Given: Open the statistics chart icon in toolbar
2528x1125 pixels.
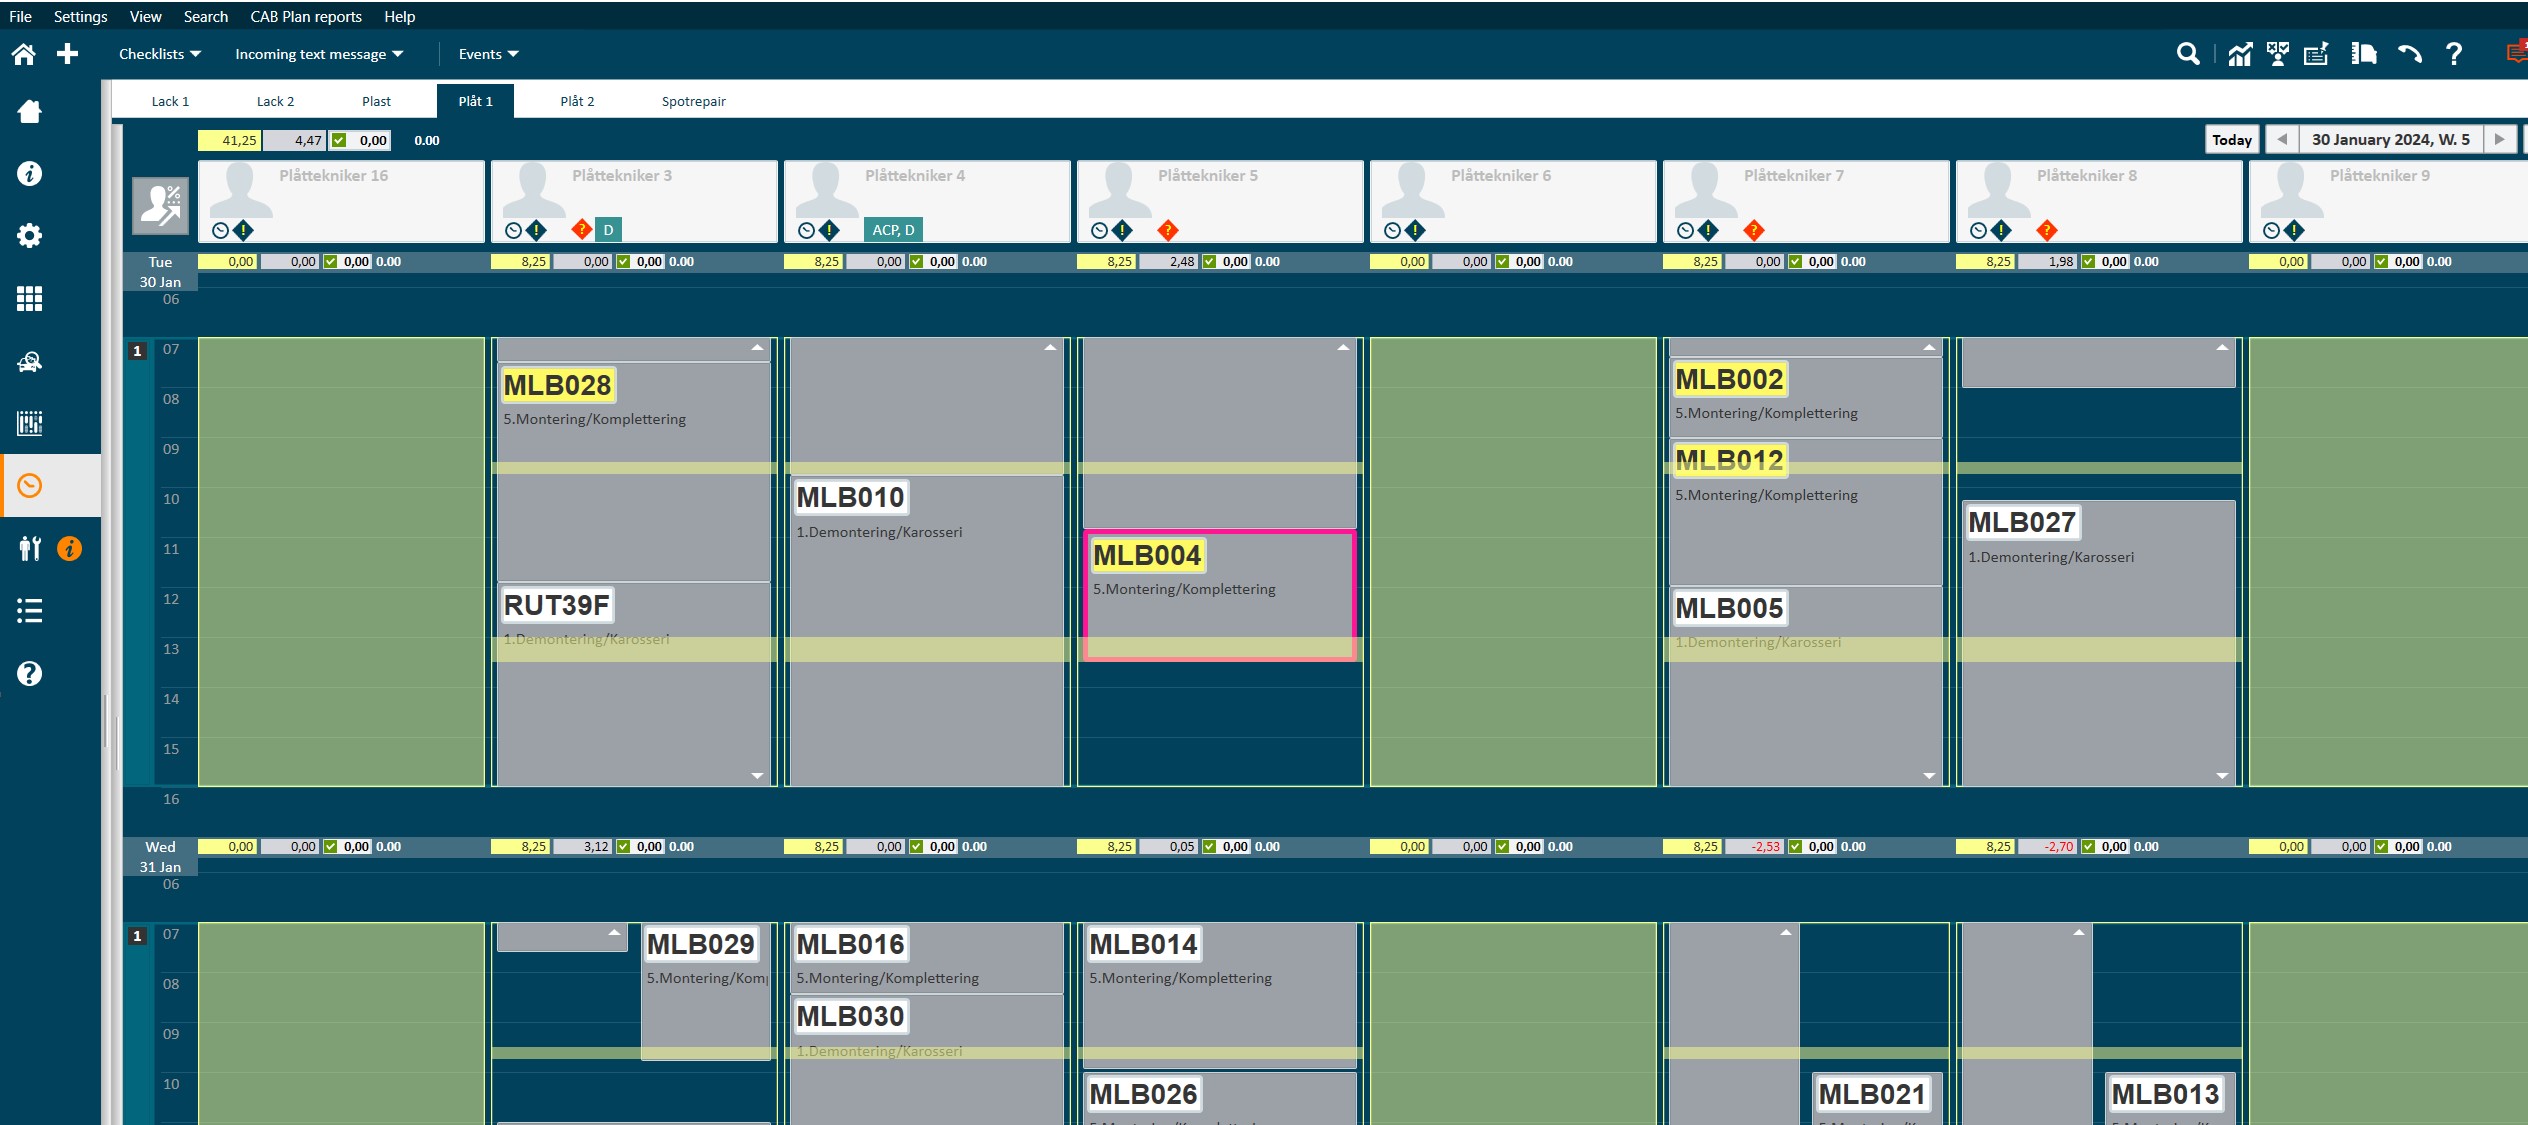Looking at the screenshot, I should [2240, 54].
